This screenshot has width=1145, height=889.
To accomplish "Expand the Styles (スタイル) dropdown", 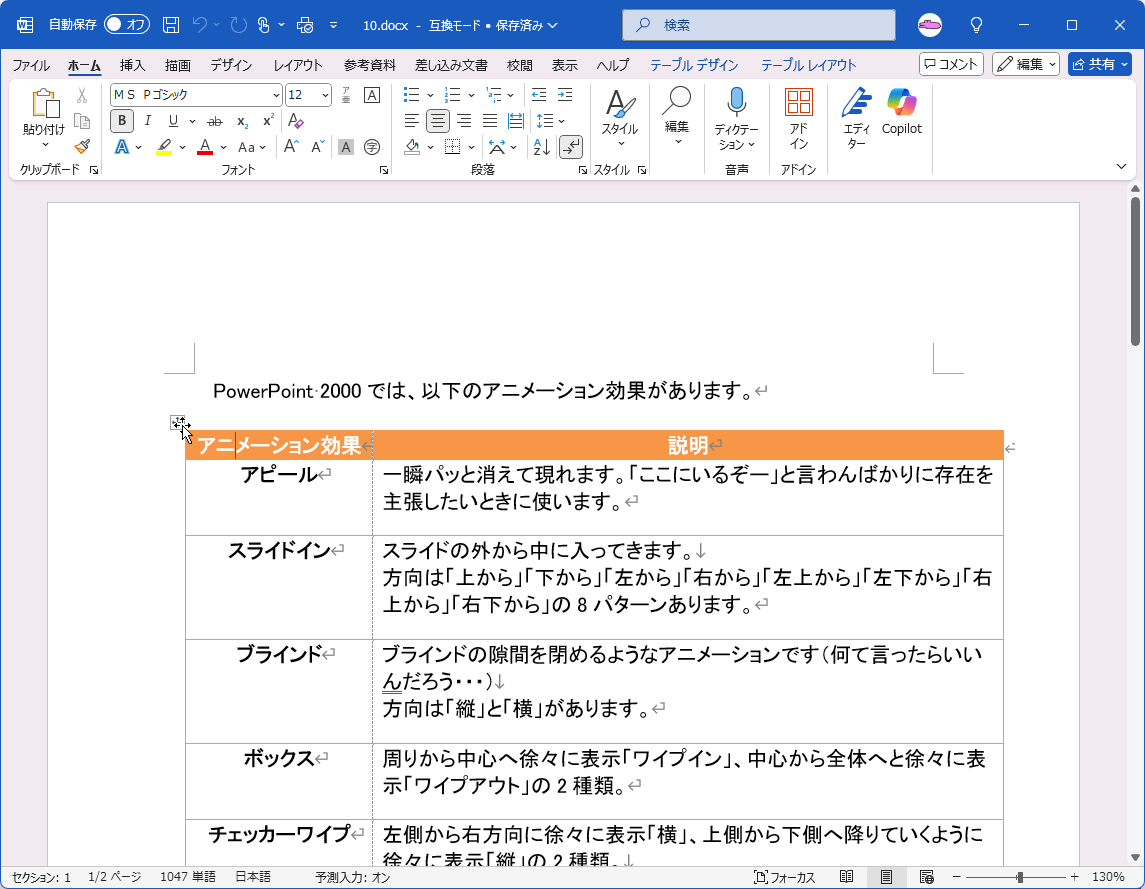I will pos(620,143).
